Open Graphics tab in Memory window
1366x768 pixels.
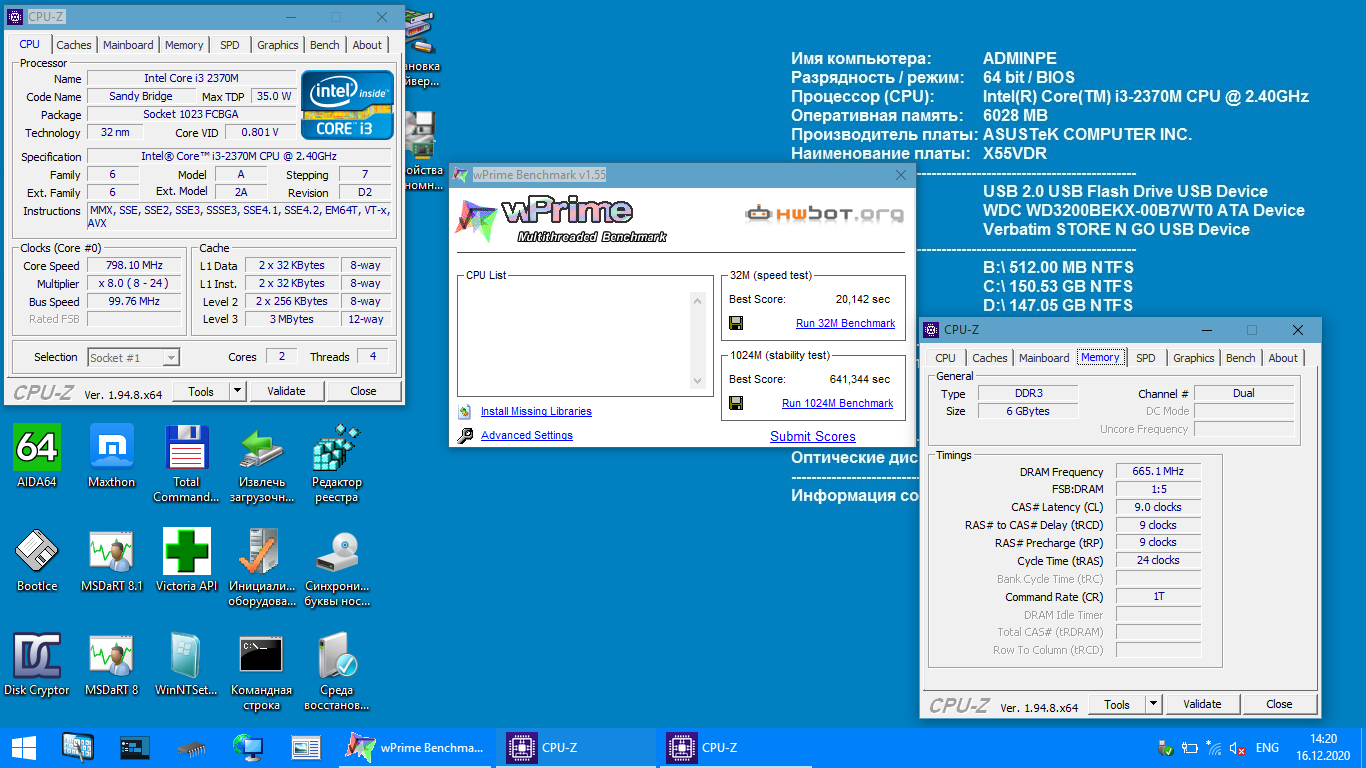1194,358
